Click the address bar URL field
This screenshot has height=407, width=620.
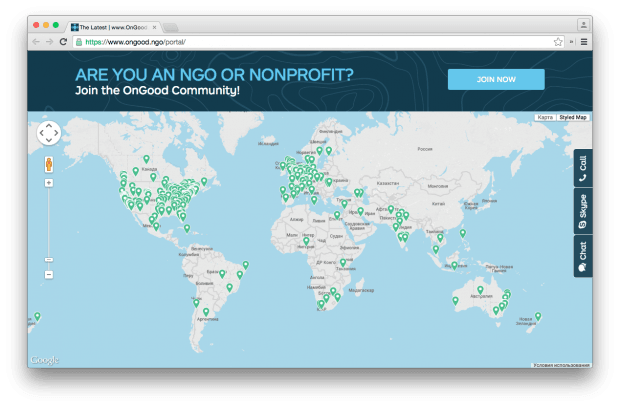point(300,42)
